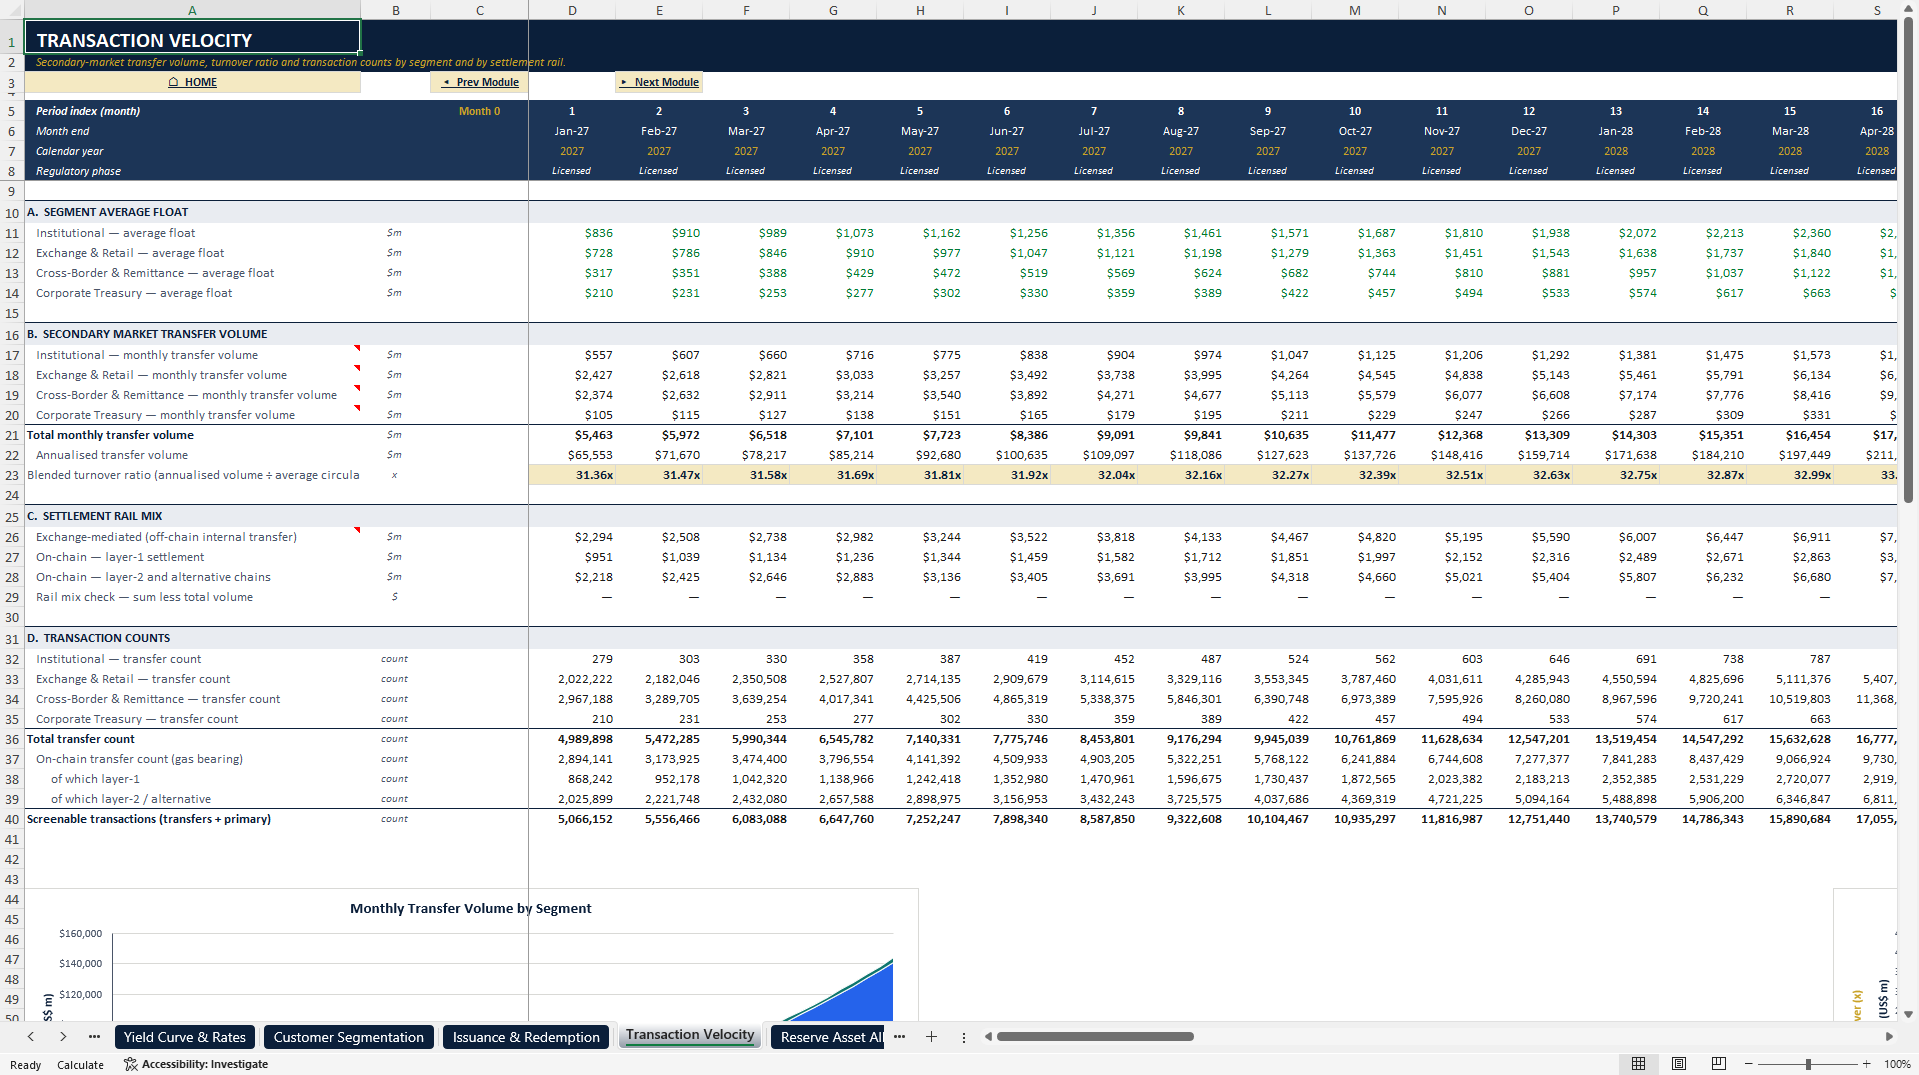Select Month 0 header cell
Viewport: 1919px width, 1075px height.
click(x=479, y=111)
